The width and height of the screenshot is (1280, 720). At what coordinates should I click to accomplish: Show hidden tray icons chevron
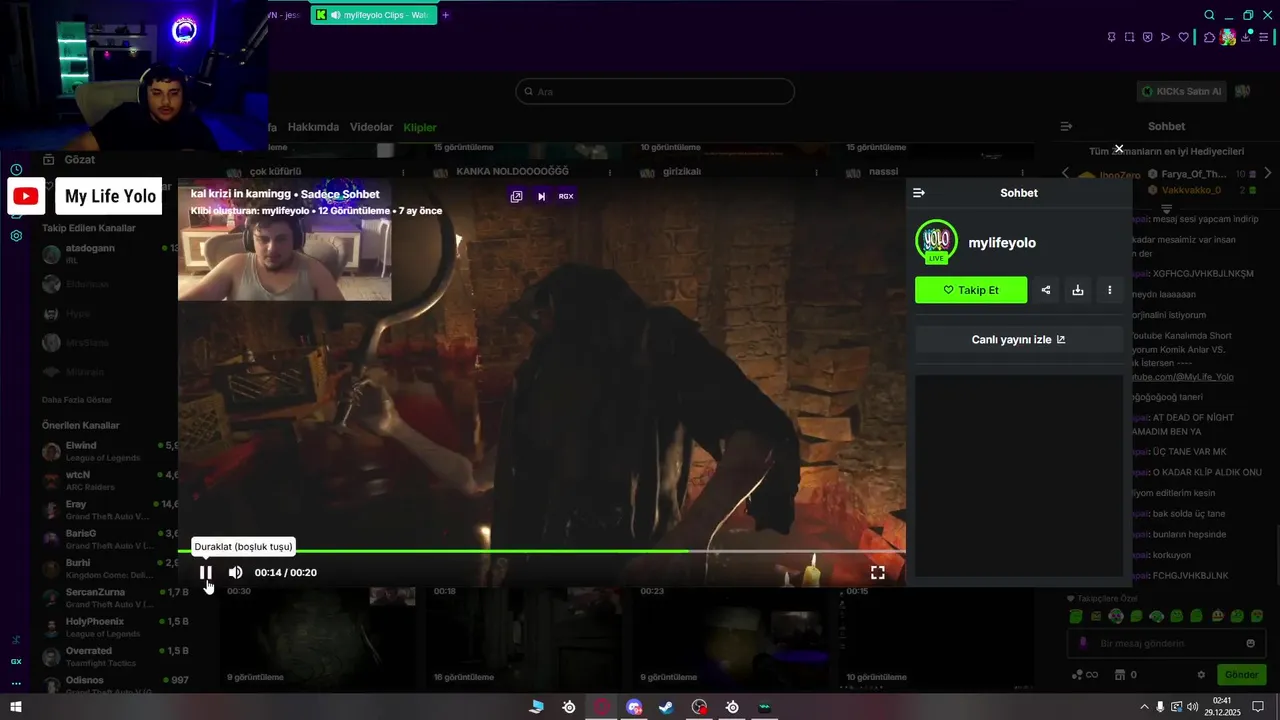click(x=1144, y=707)
